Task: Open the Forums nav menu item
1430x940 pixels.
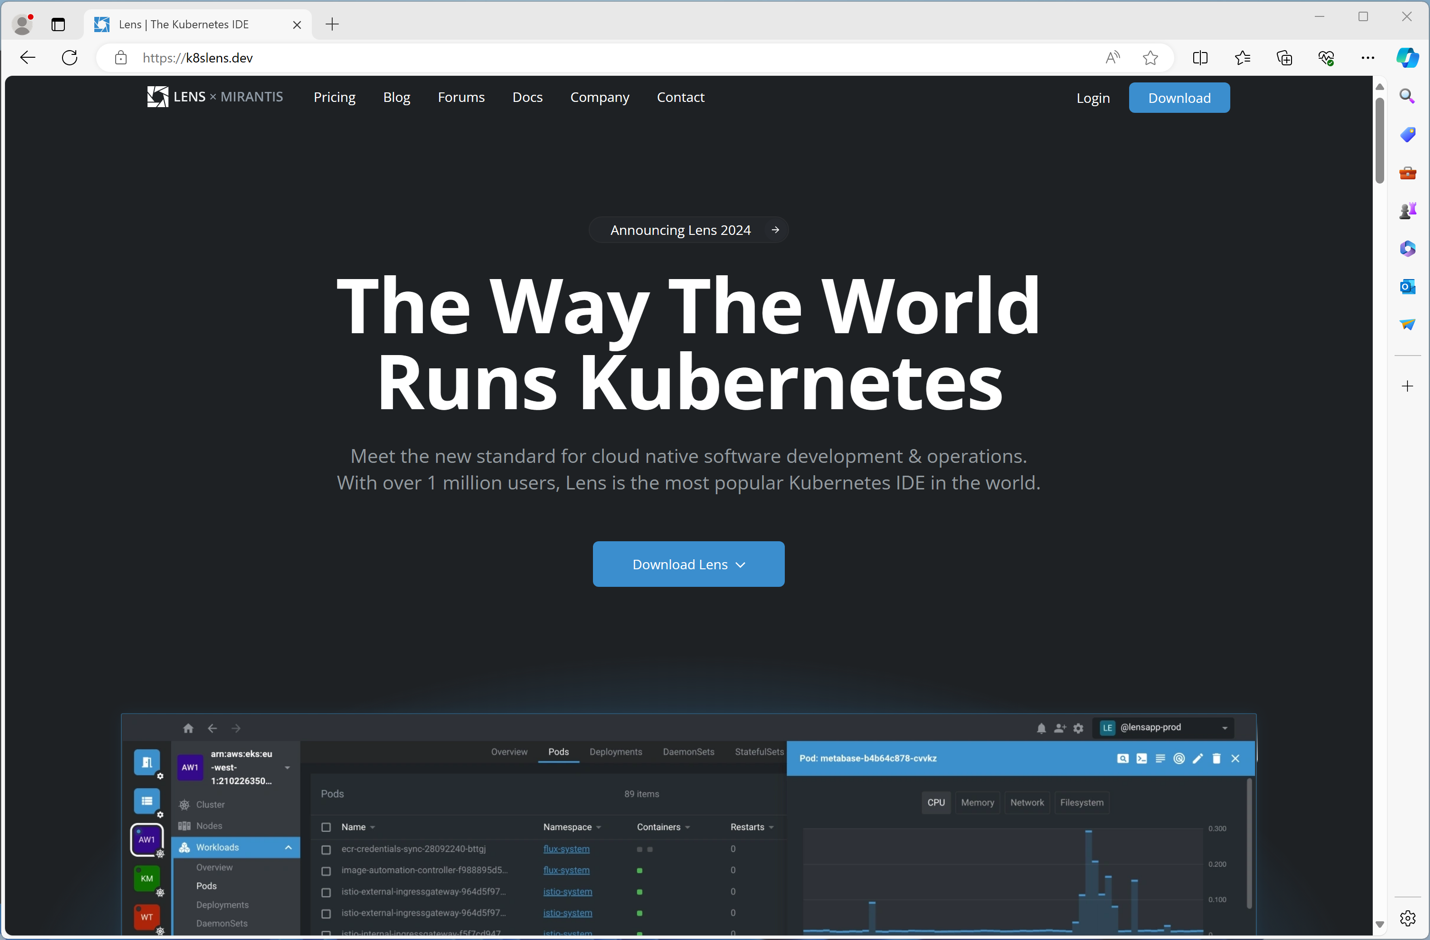Action: [461, 97]
